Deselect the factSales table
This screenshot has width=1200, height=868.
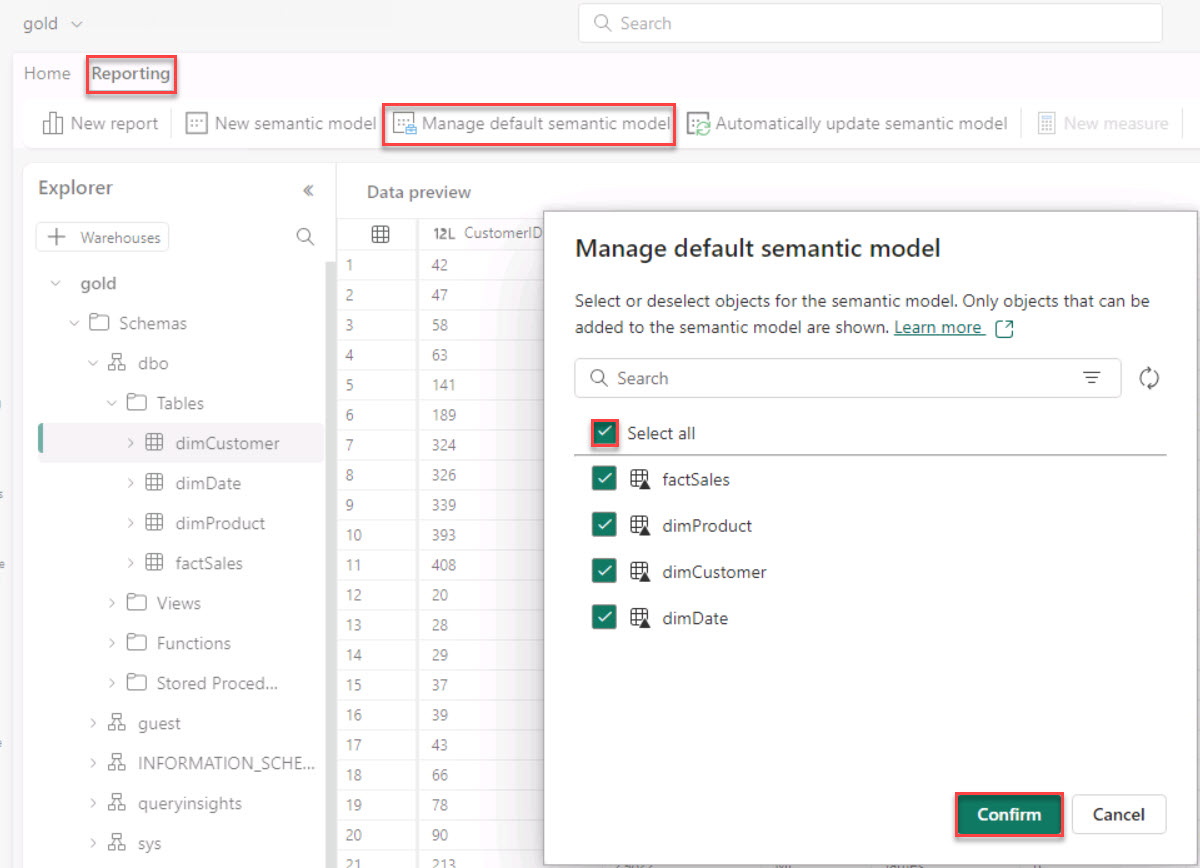(x=604, y=478)
